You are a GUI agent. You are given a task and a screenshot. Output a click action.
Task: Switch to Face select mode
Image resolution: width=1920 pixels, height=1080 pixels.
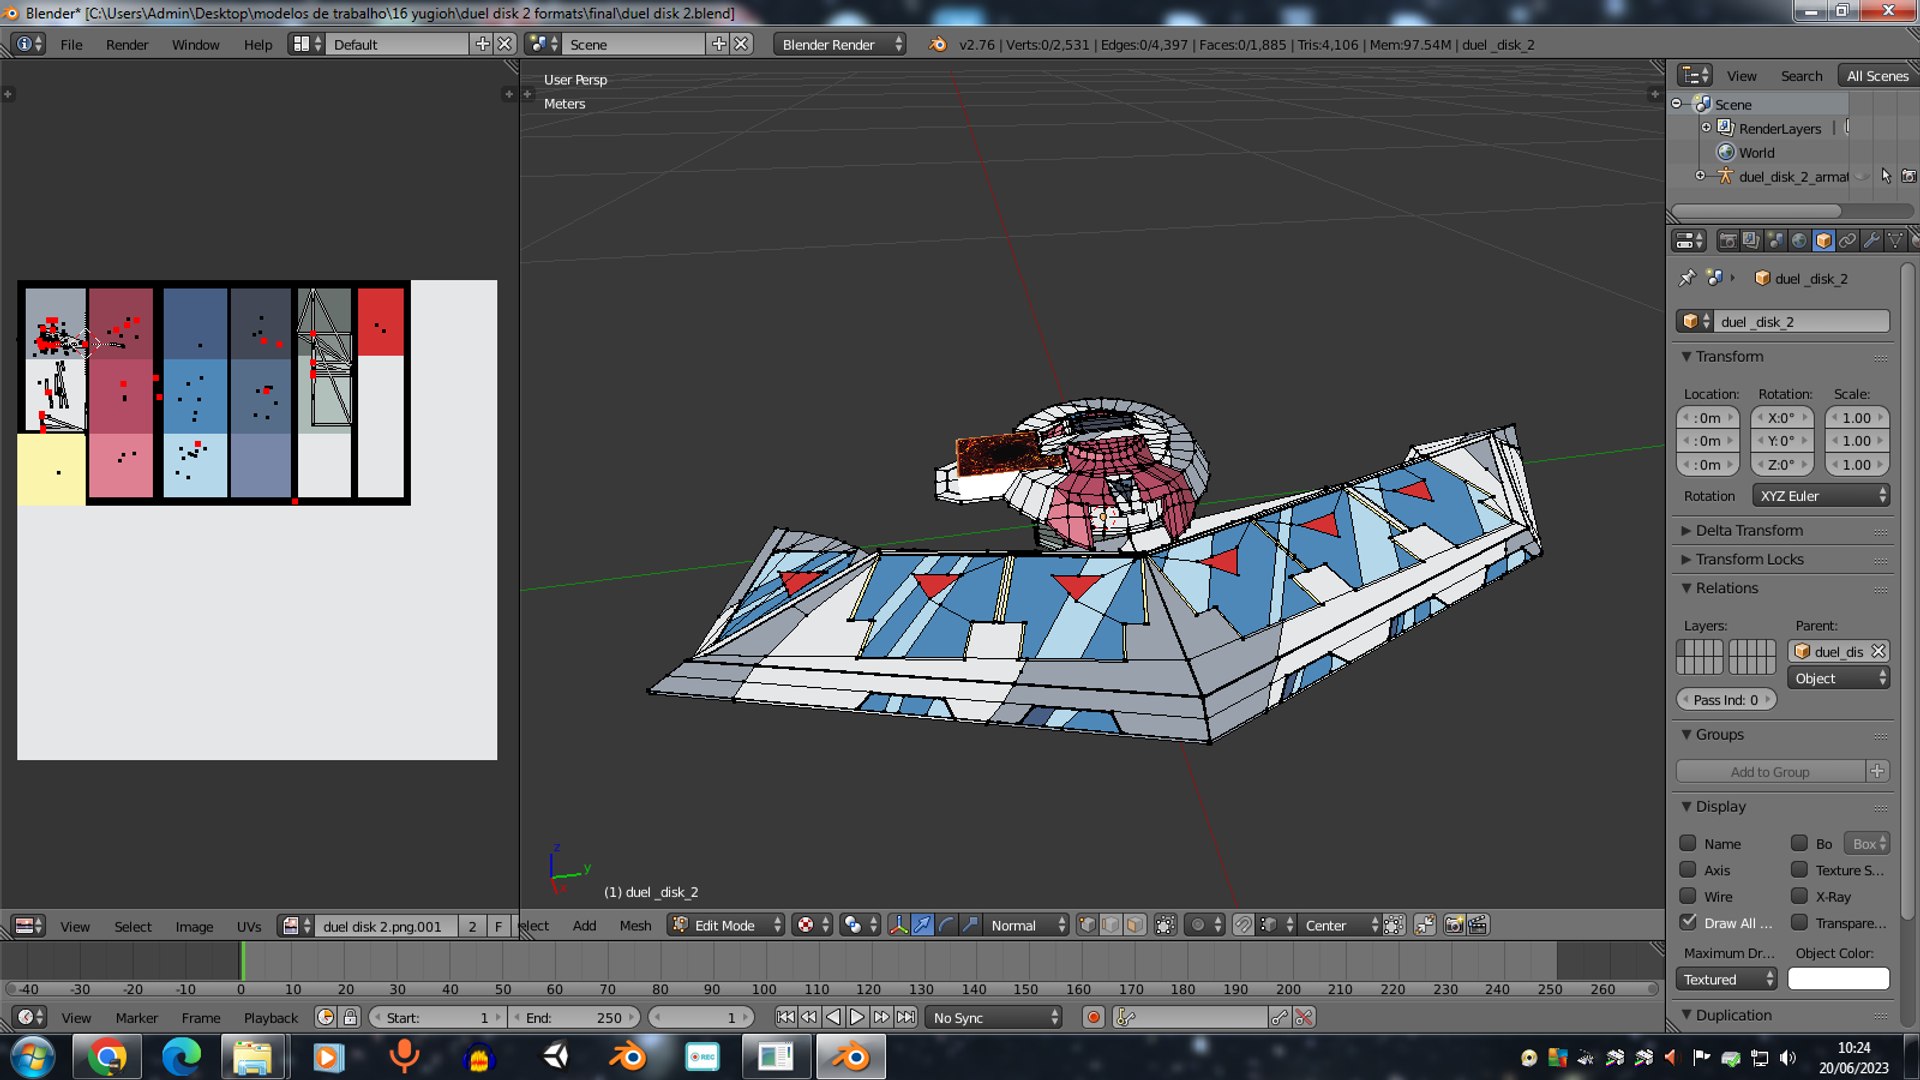click(1135, 925)
